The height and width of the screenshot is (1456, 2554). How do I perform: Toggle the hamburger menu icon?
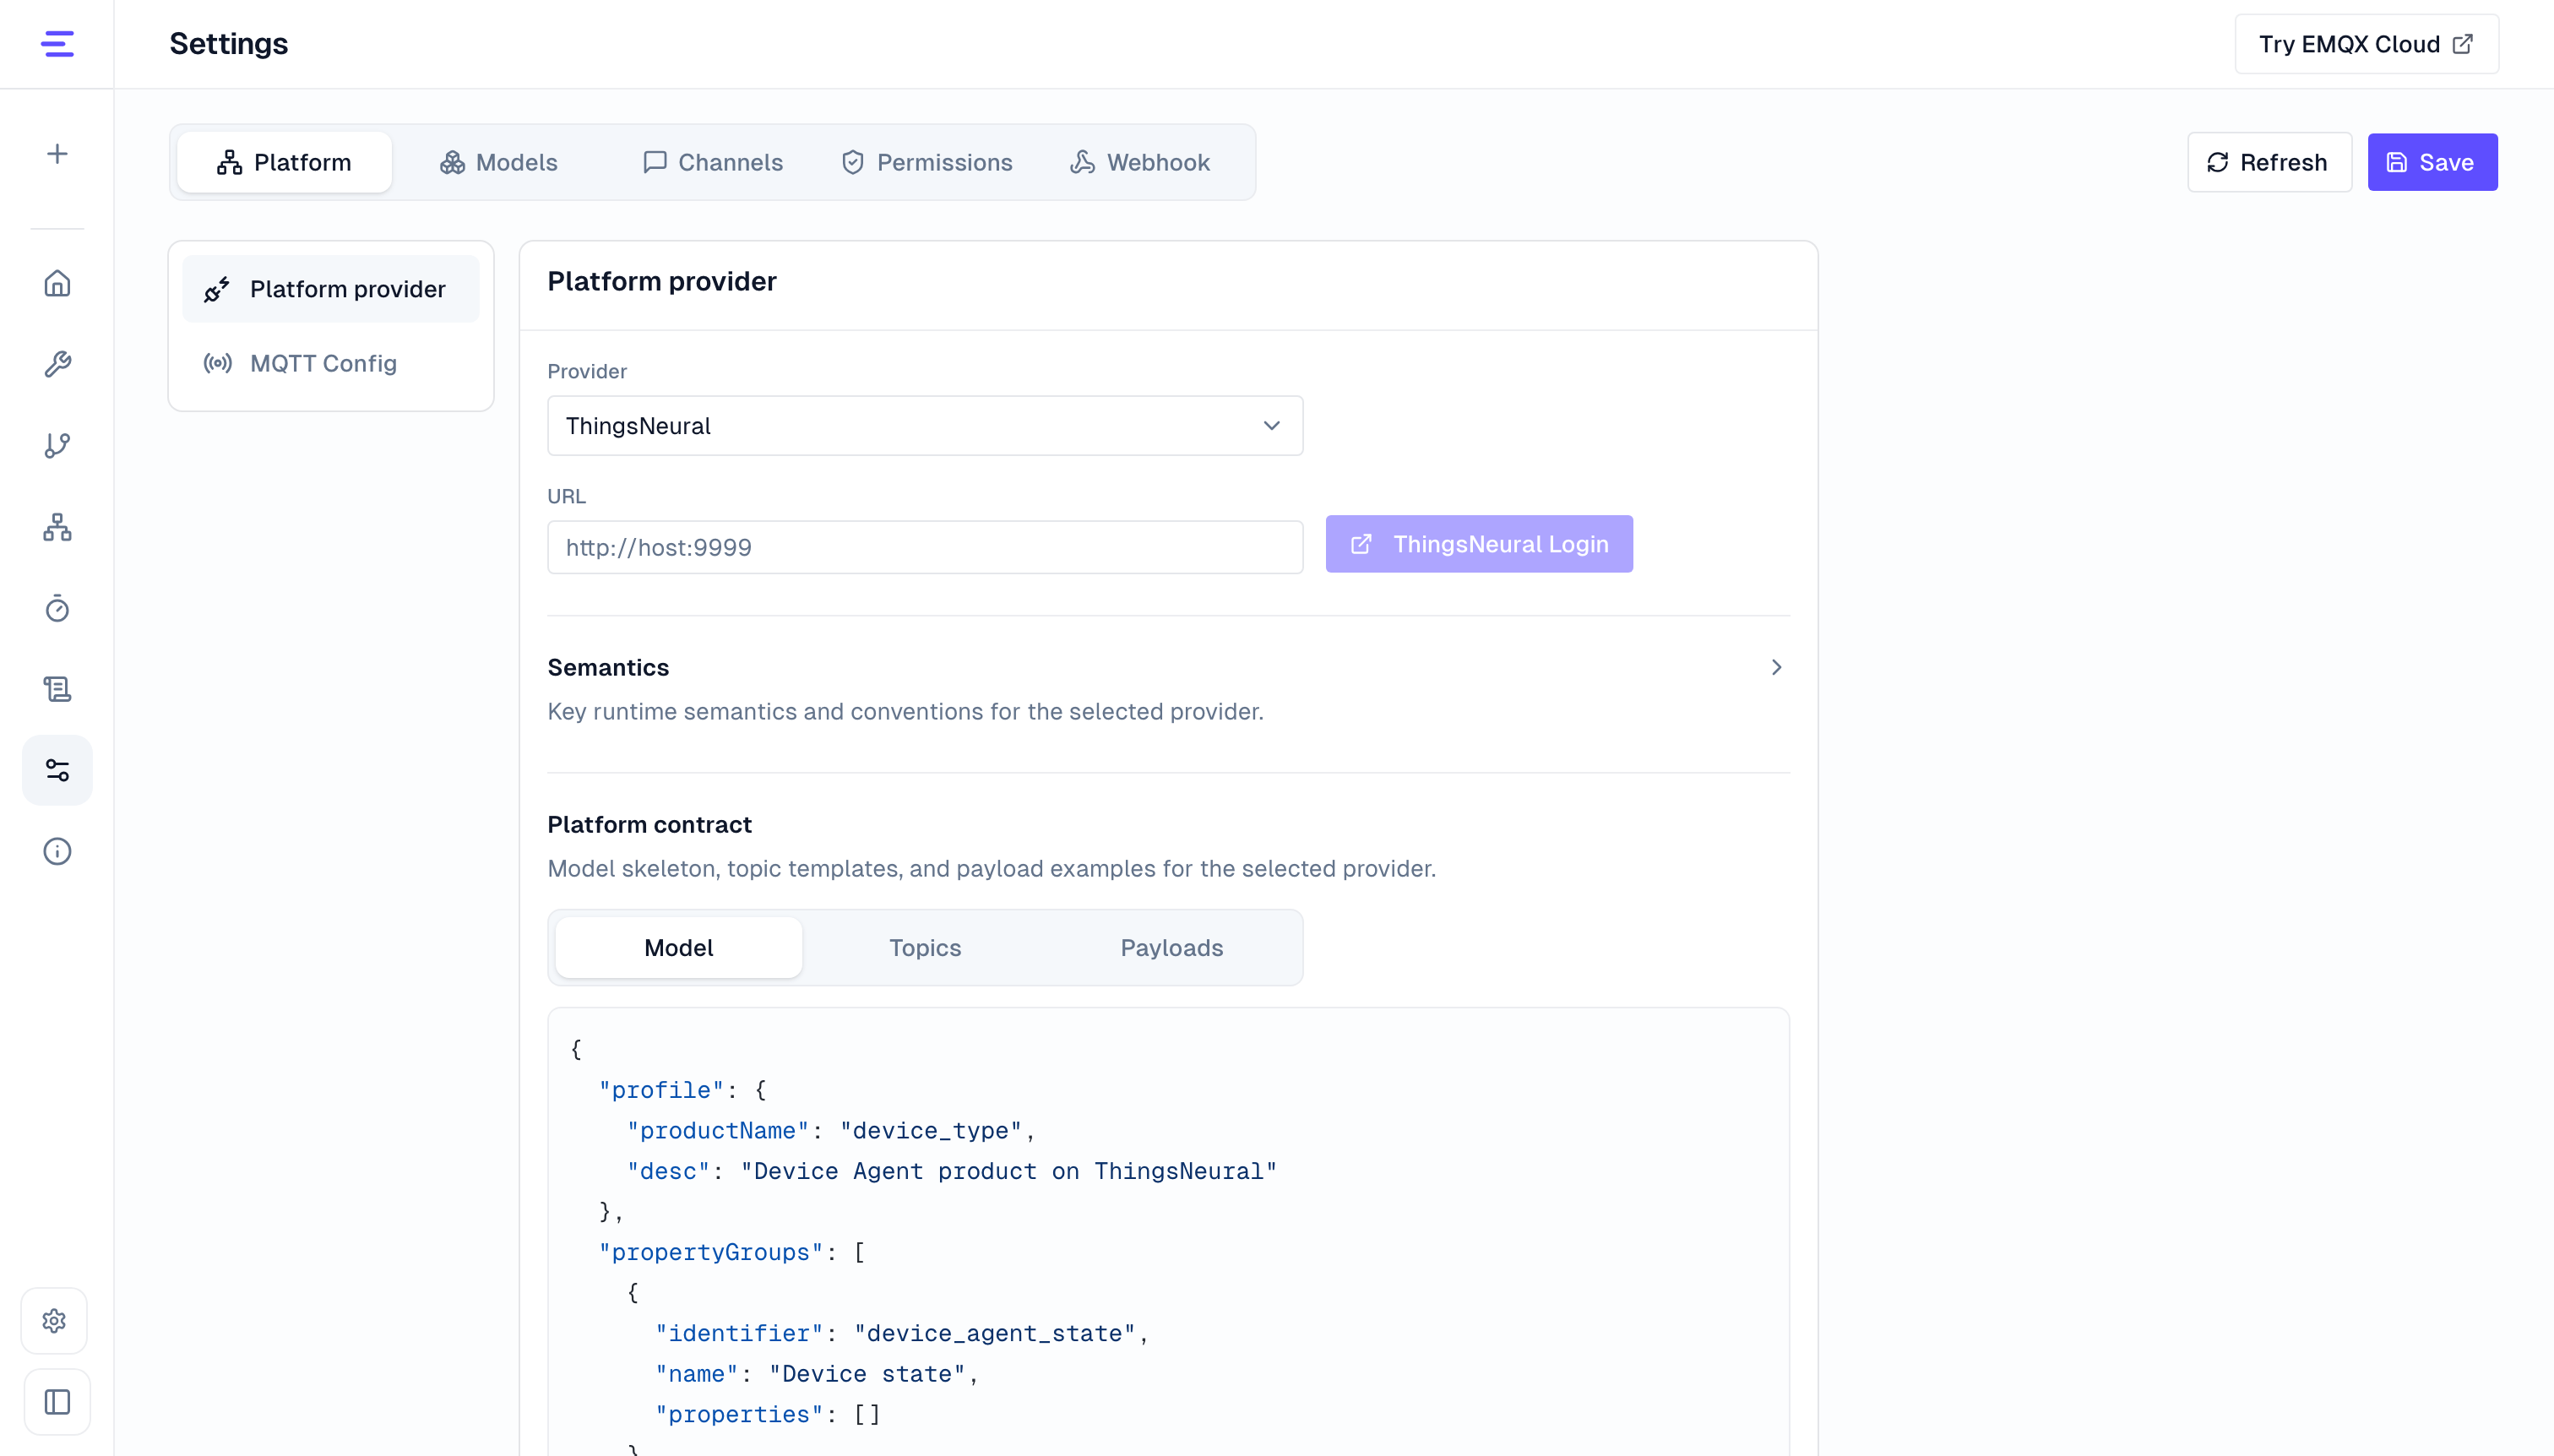57,44
